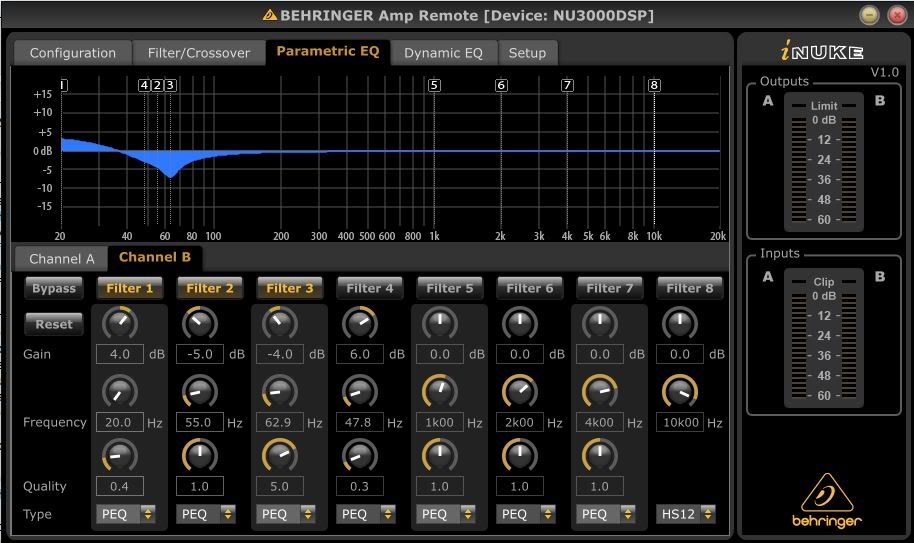The image size is (914, 543).
Task: Click Filter 6 gain knob
Action: pos(519,323)
